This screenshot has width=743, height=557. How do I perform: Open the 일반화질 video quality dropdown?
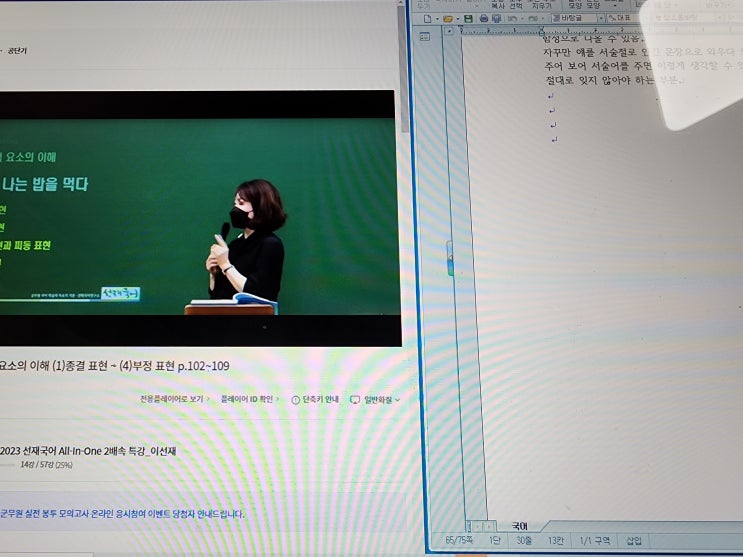point(381,400)
